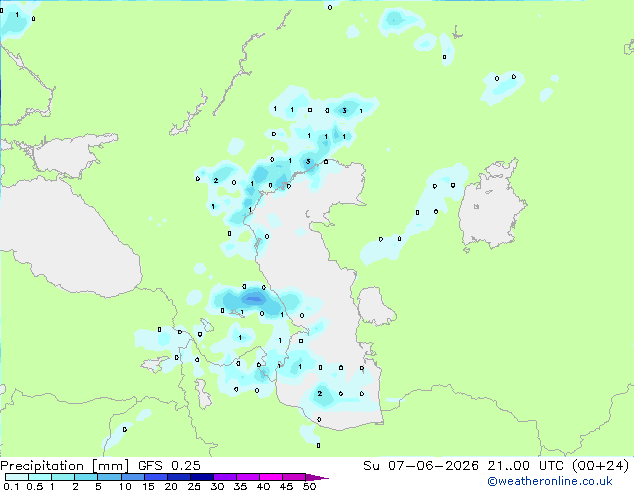Click the '50' legend scale label
634x490 pixels.
coord(310,486)
